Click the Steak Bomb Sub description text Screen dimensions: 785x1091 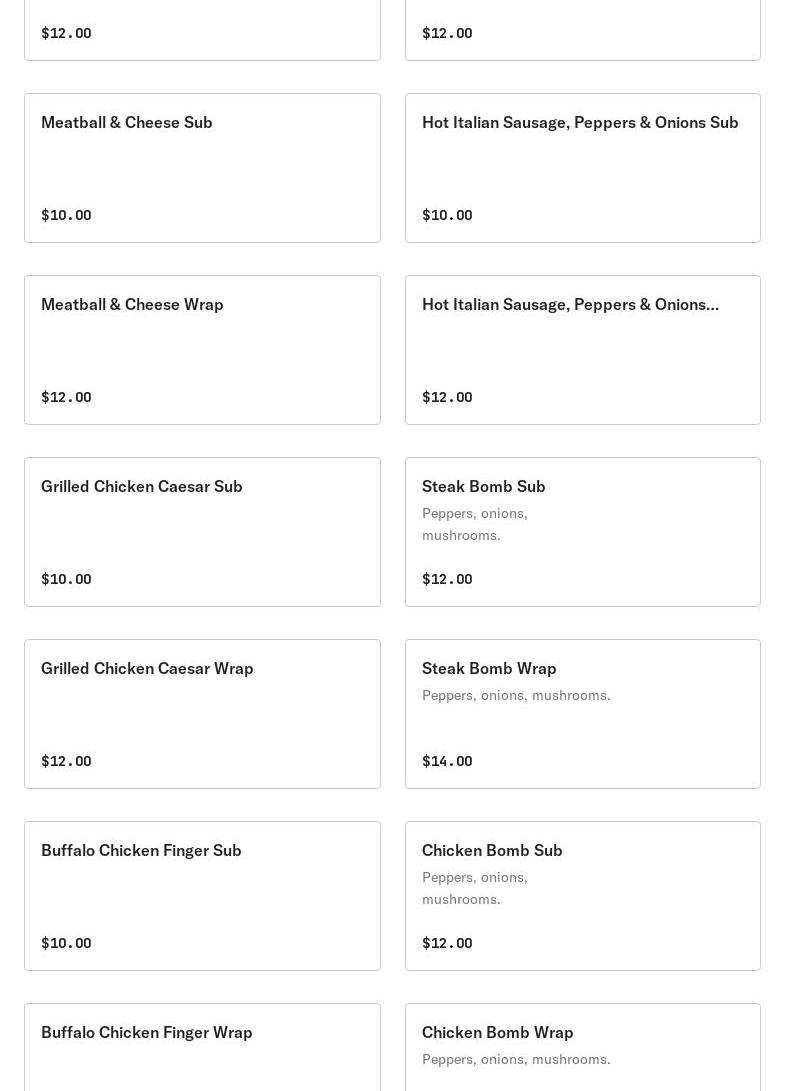[x=475, y=524]
